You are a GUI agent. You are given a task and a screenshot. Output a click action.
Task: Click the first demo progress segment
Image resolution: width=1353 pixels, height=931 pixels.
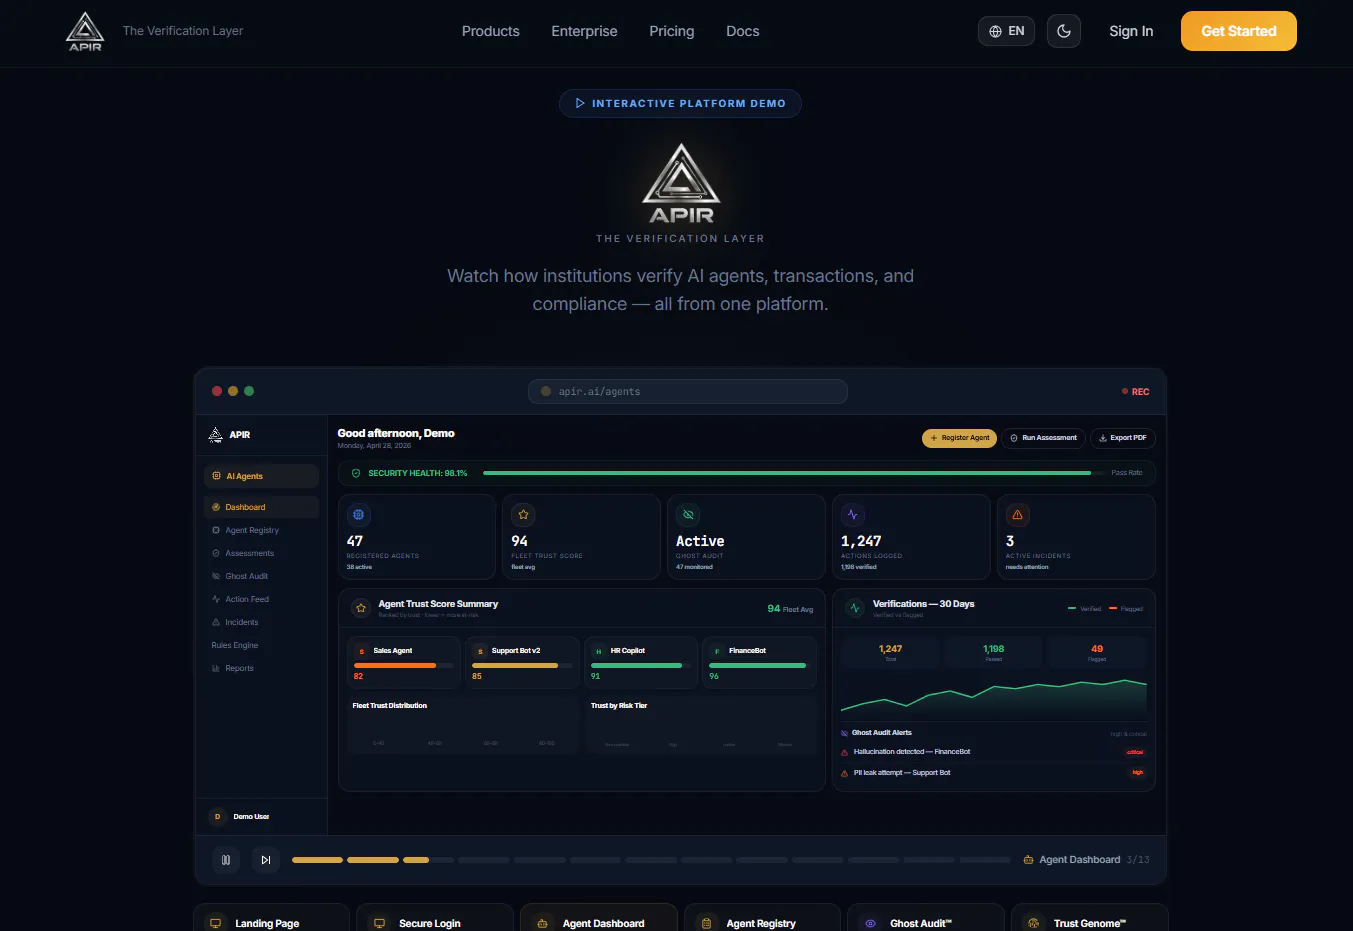pyautogui.click(x=317, y=860)
